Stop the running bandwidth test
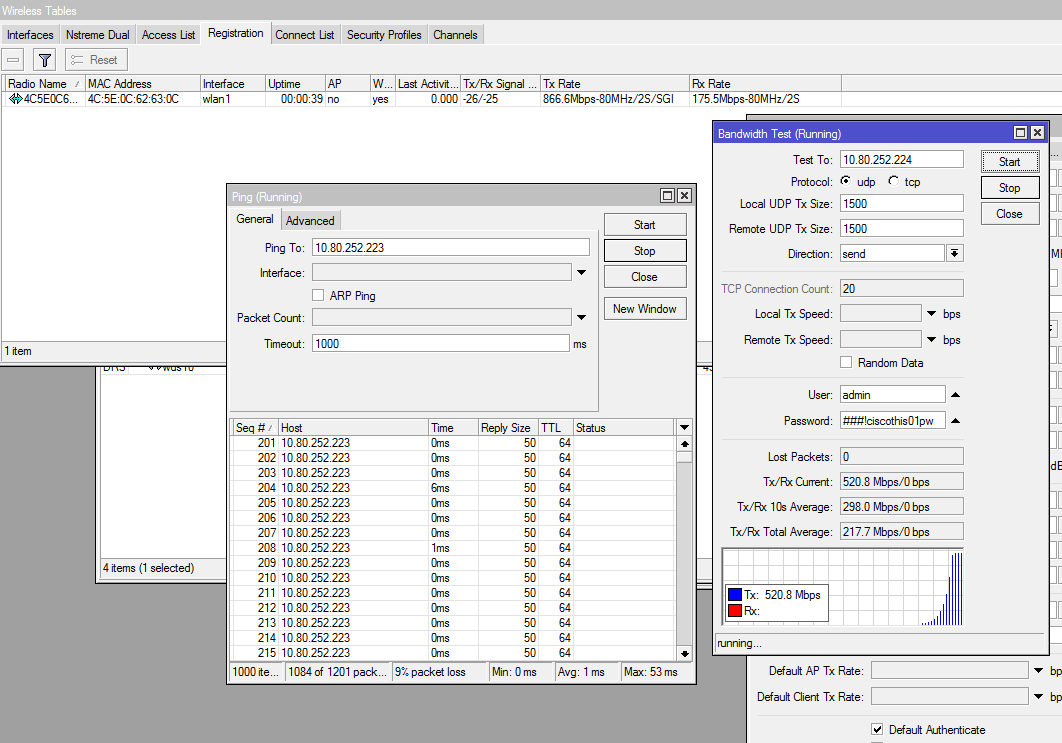 click(1009, 188)
